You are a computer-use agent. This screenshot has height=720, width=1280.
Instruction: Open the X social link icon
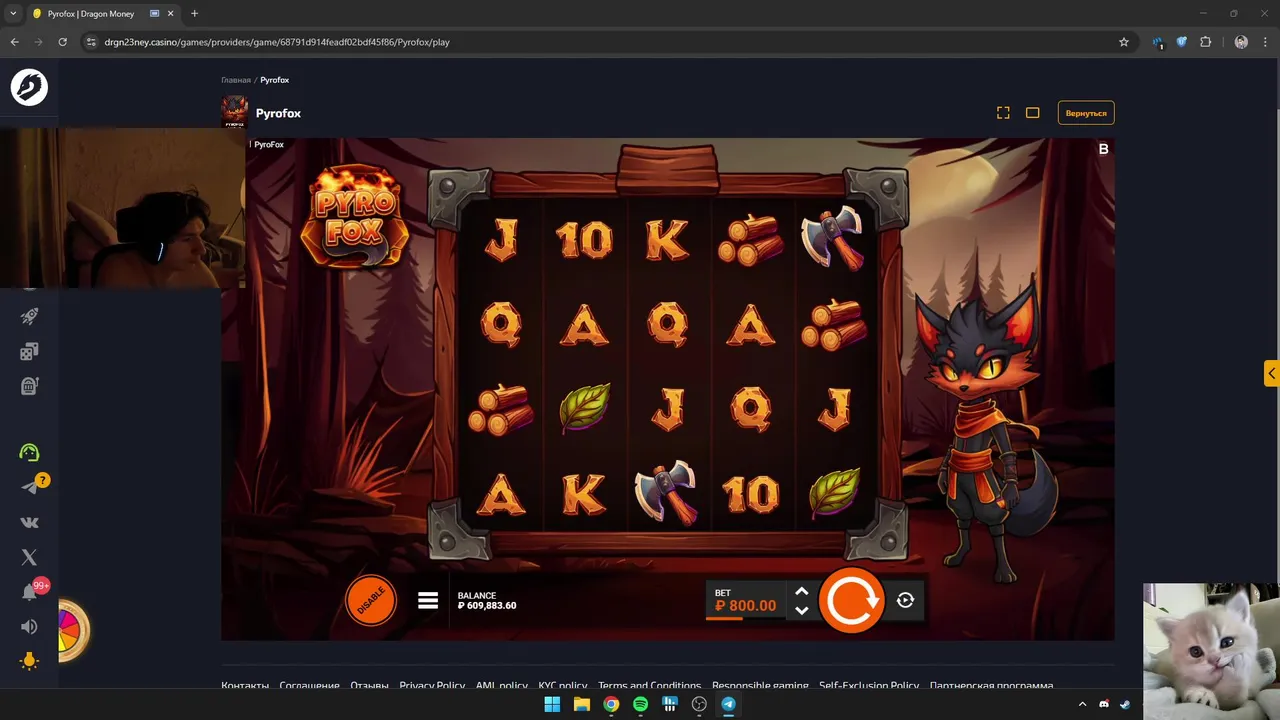point(29,557)
